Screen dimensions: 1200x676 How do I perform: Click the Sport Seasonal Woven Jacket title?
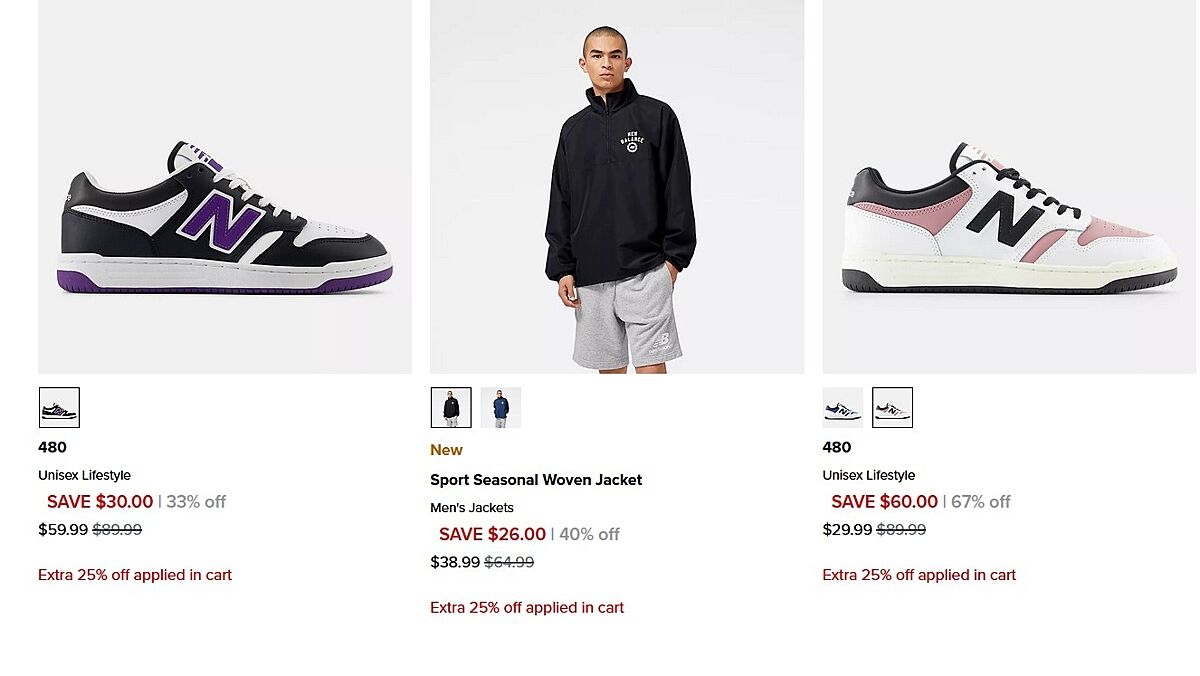click(x=536, y=480)
